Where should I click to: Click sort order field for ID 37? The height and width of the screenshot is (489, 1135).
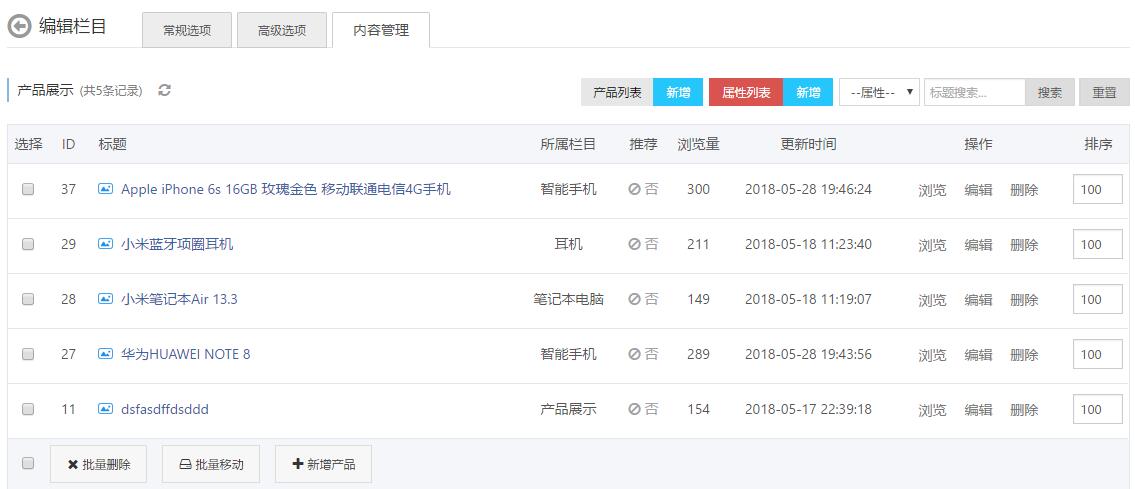coord(1097,190)
